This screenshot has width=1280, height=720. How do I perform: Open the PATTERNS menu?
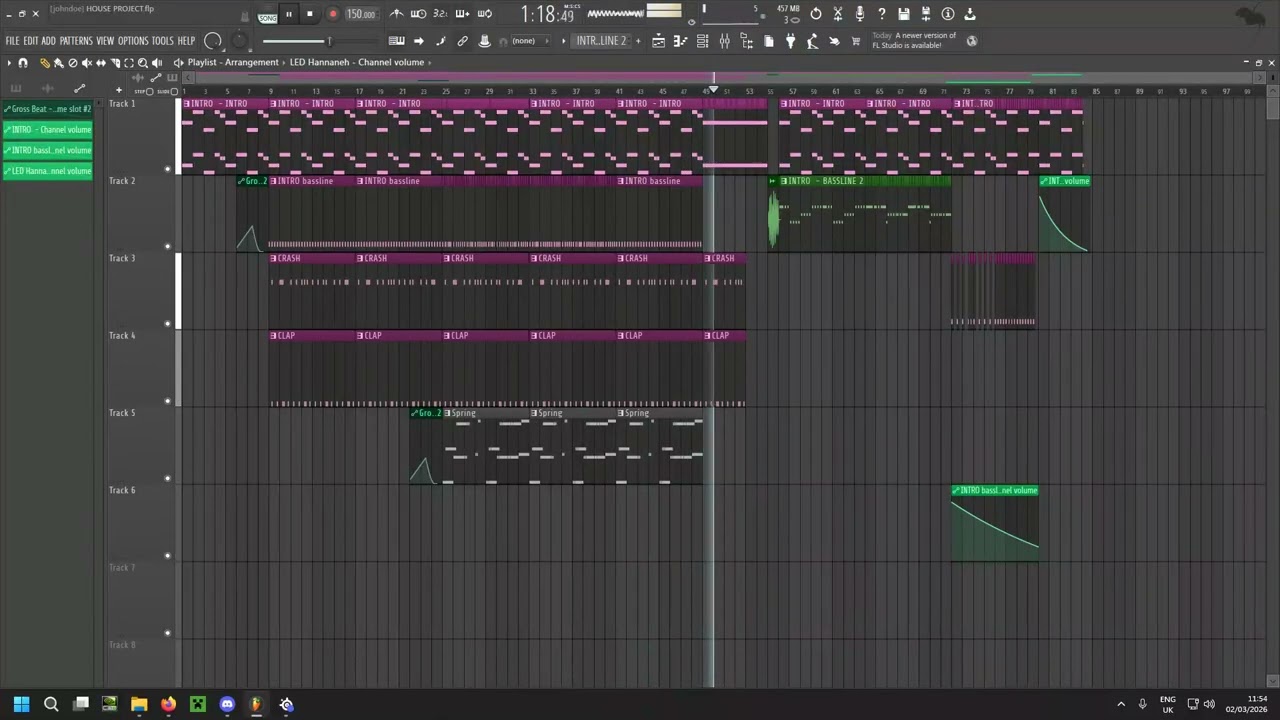click(76, 41)
